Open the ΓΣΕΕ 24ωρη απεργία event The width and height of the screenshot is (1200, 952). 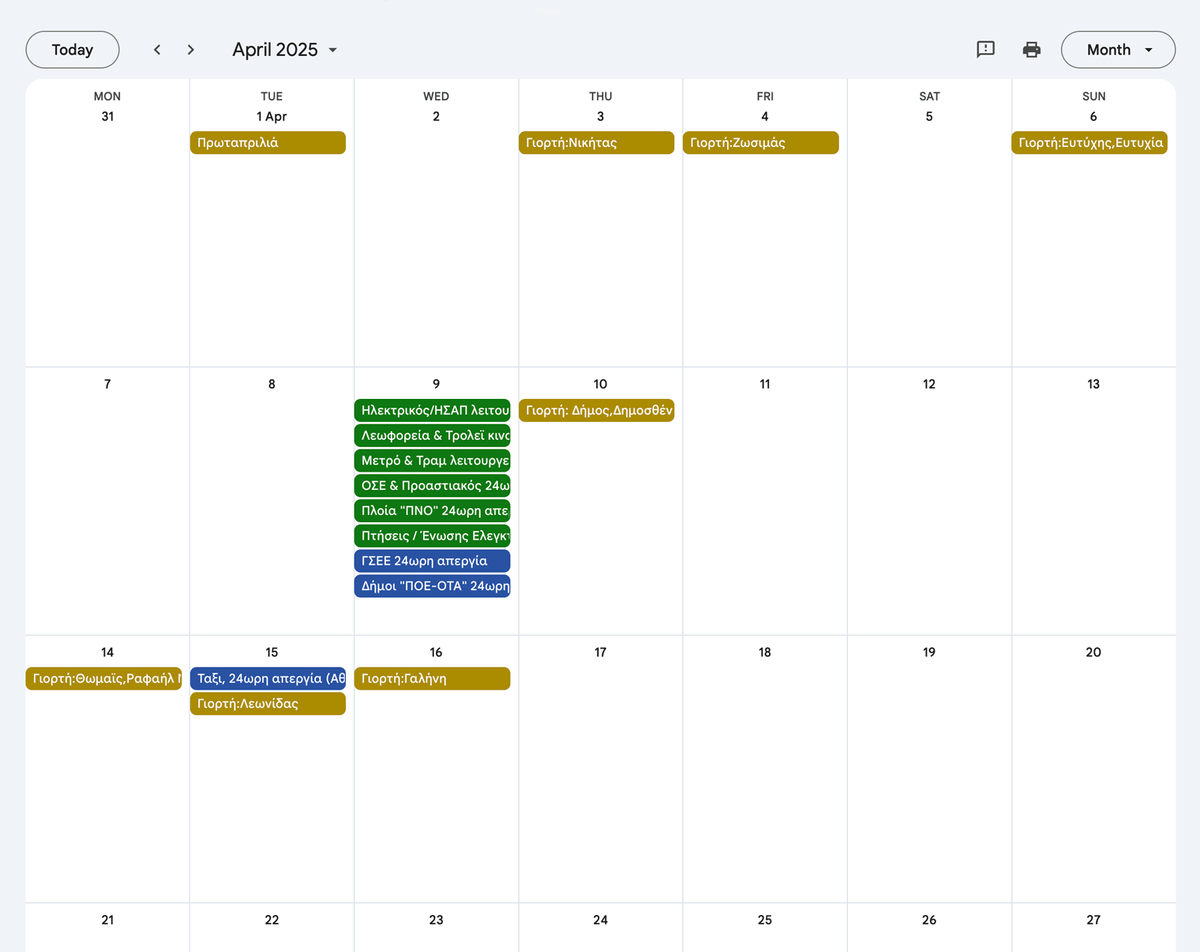[x=432, y=561]
